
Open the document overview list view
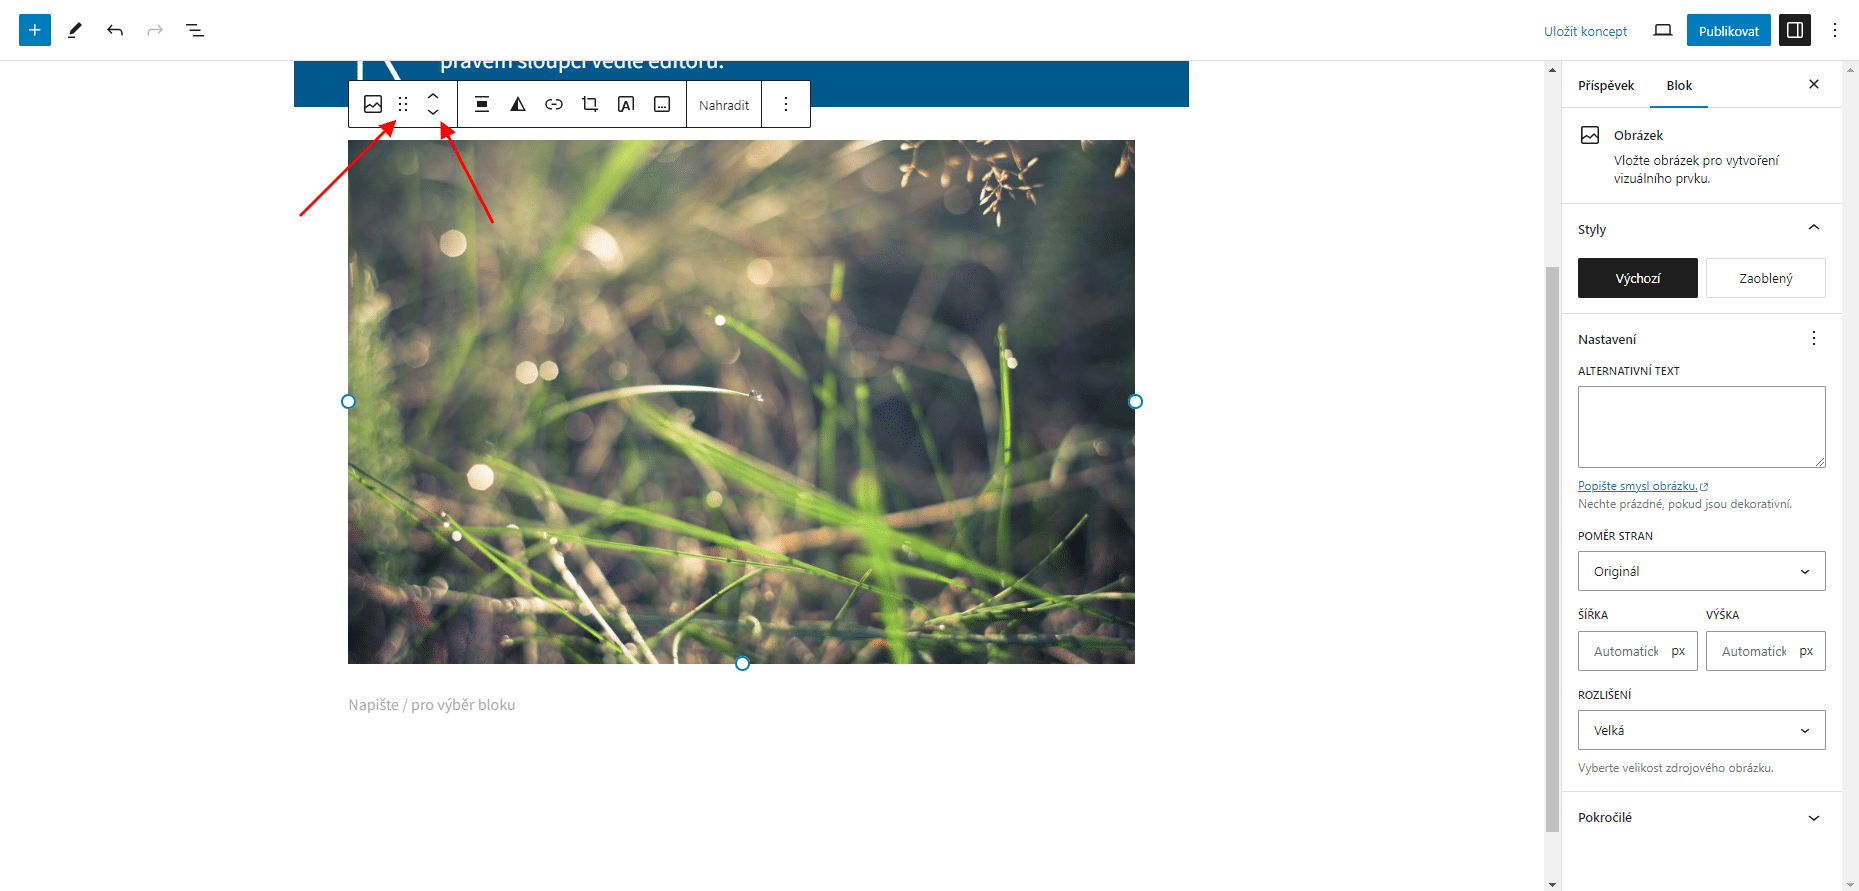(195, 30)
